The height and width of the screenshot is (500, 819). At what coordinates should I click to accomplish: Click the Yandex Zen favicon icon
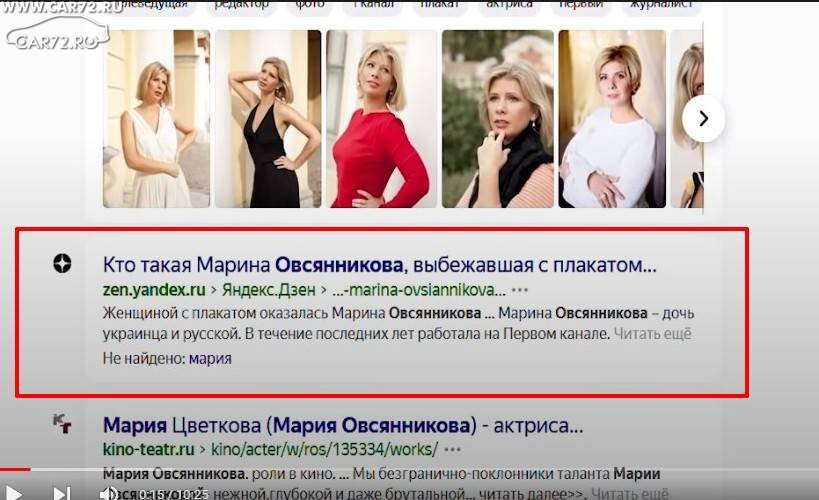tap(62, 263)
